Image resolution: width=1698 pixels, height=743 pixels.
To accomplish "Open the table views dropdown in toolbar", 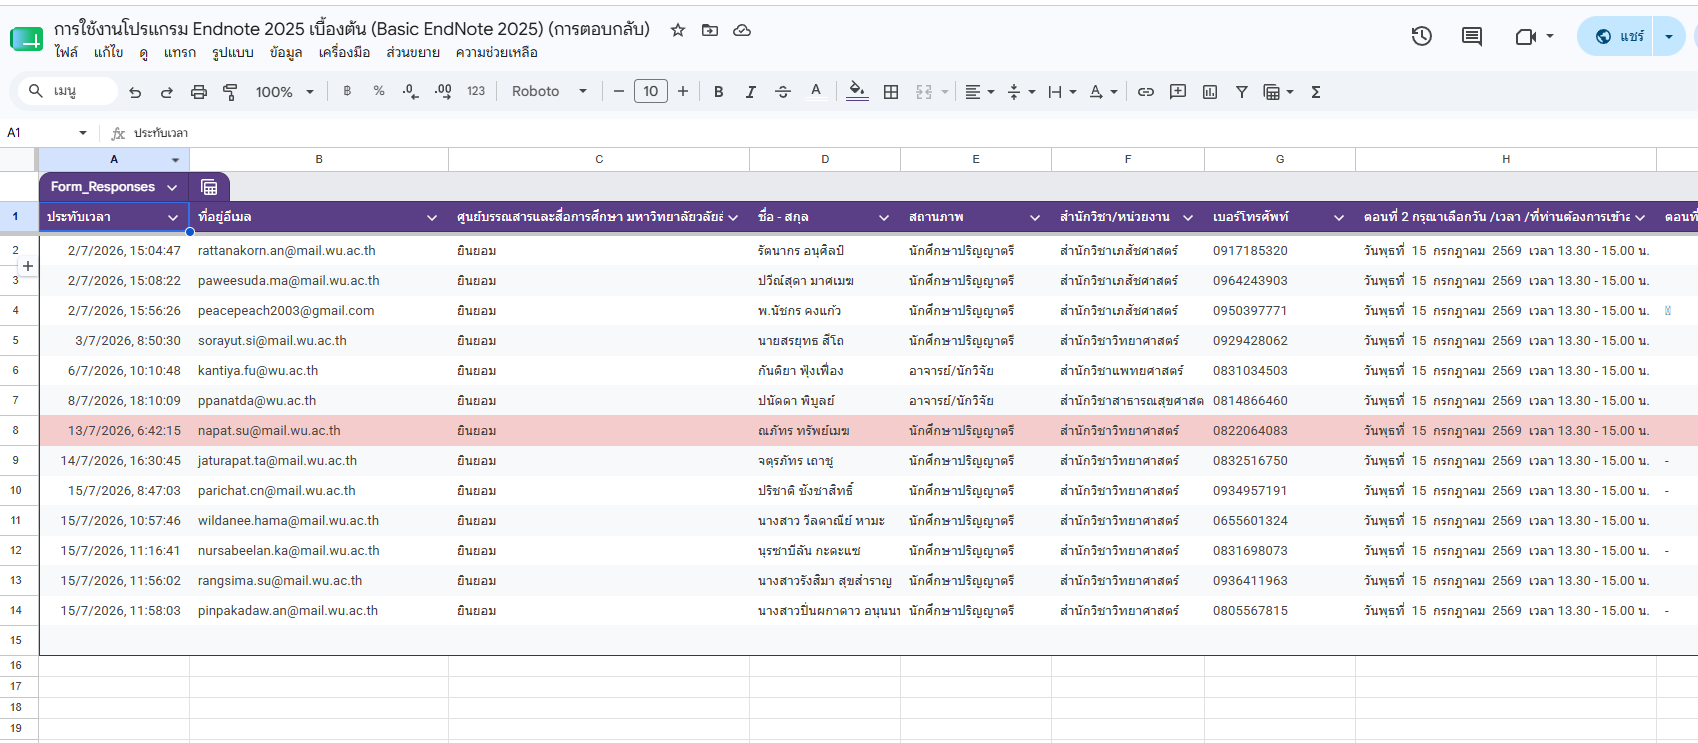I will 1278,92.
